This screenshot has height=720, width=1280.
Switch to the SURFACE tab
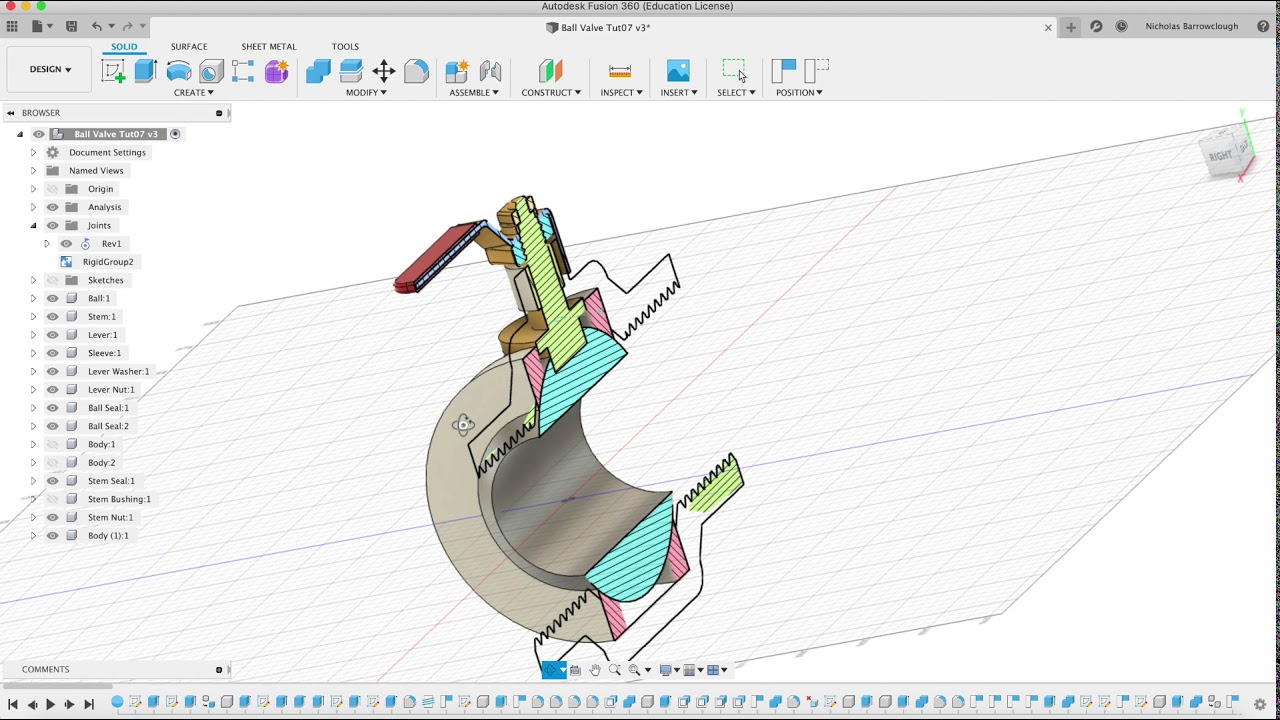tap(189, 47)
